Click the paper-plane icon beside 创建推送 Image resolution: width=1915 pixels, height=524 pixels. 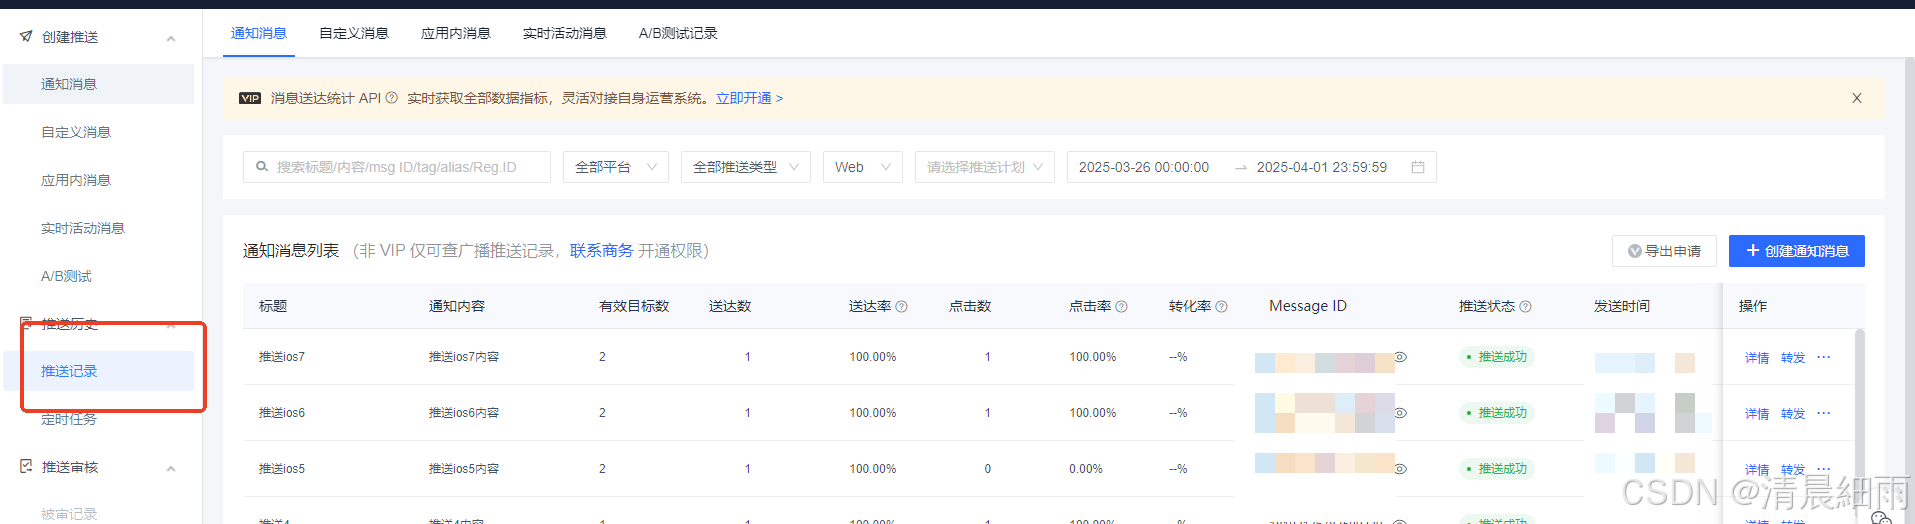pyautogui.click(x=26, y=36)
